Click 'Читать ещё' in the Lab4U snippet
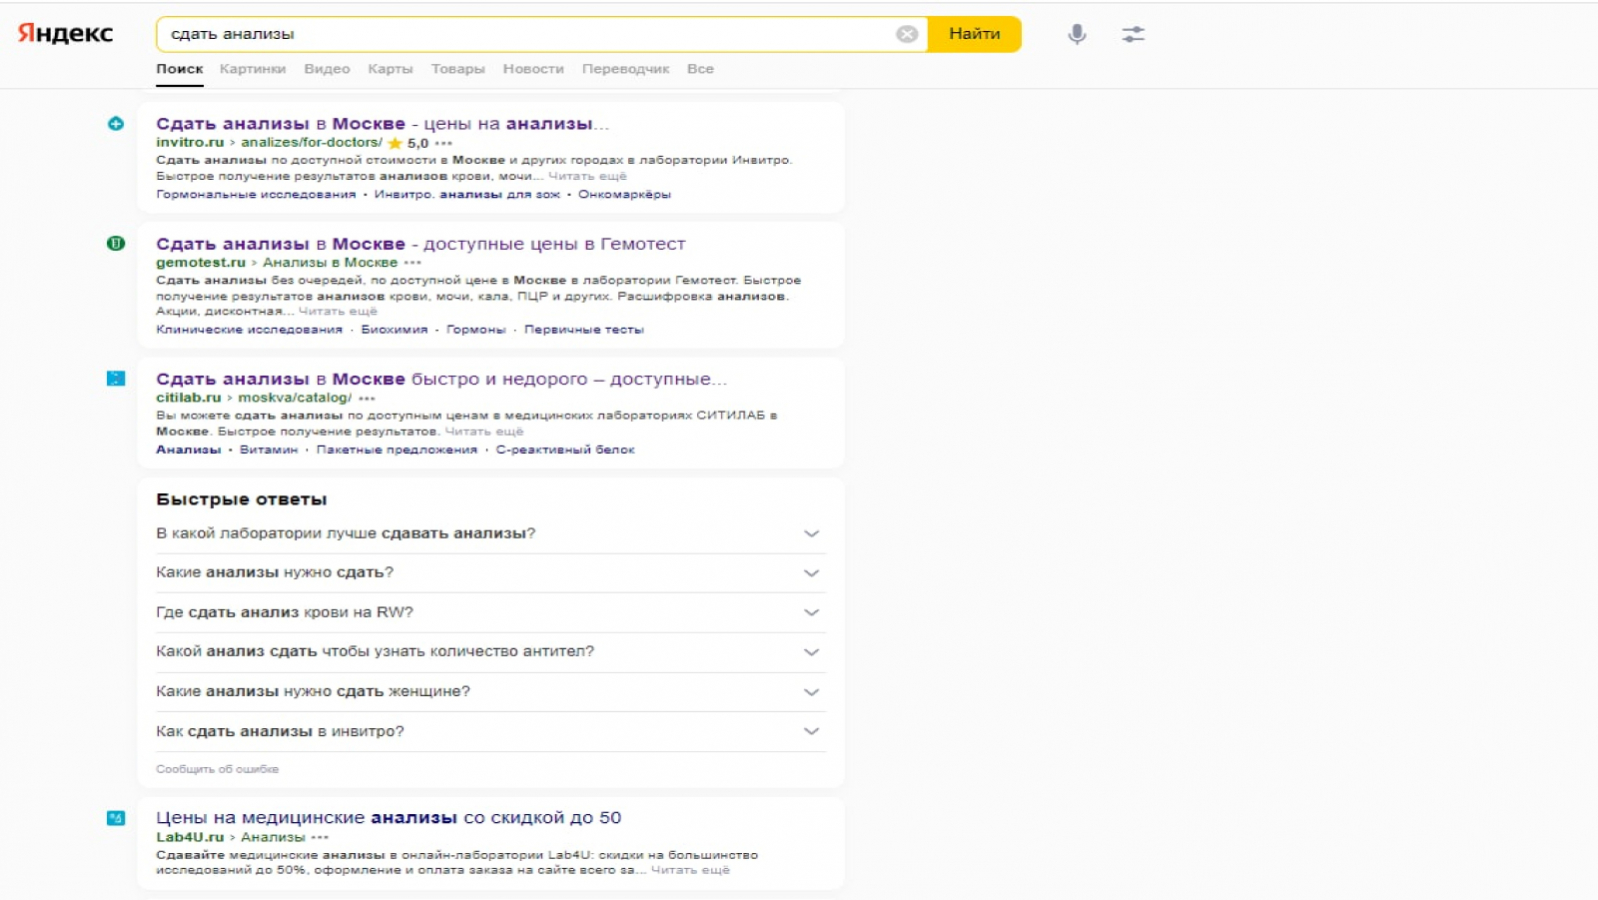Screen dimensions: 1598x900 tap(690, 871)
